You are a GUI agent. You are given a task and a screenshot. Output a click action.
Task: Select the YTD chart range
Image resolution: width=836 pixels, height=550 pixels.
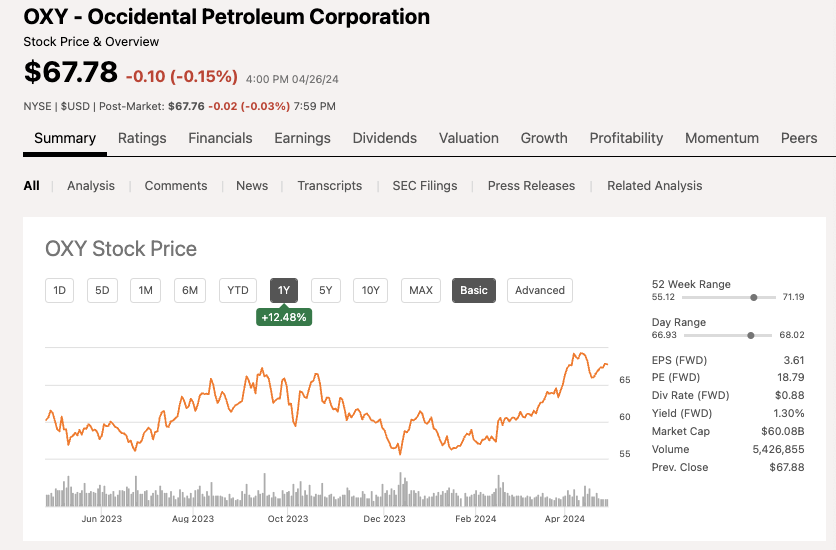pos(238,290)
